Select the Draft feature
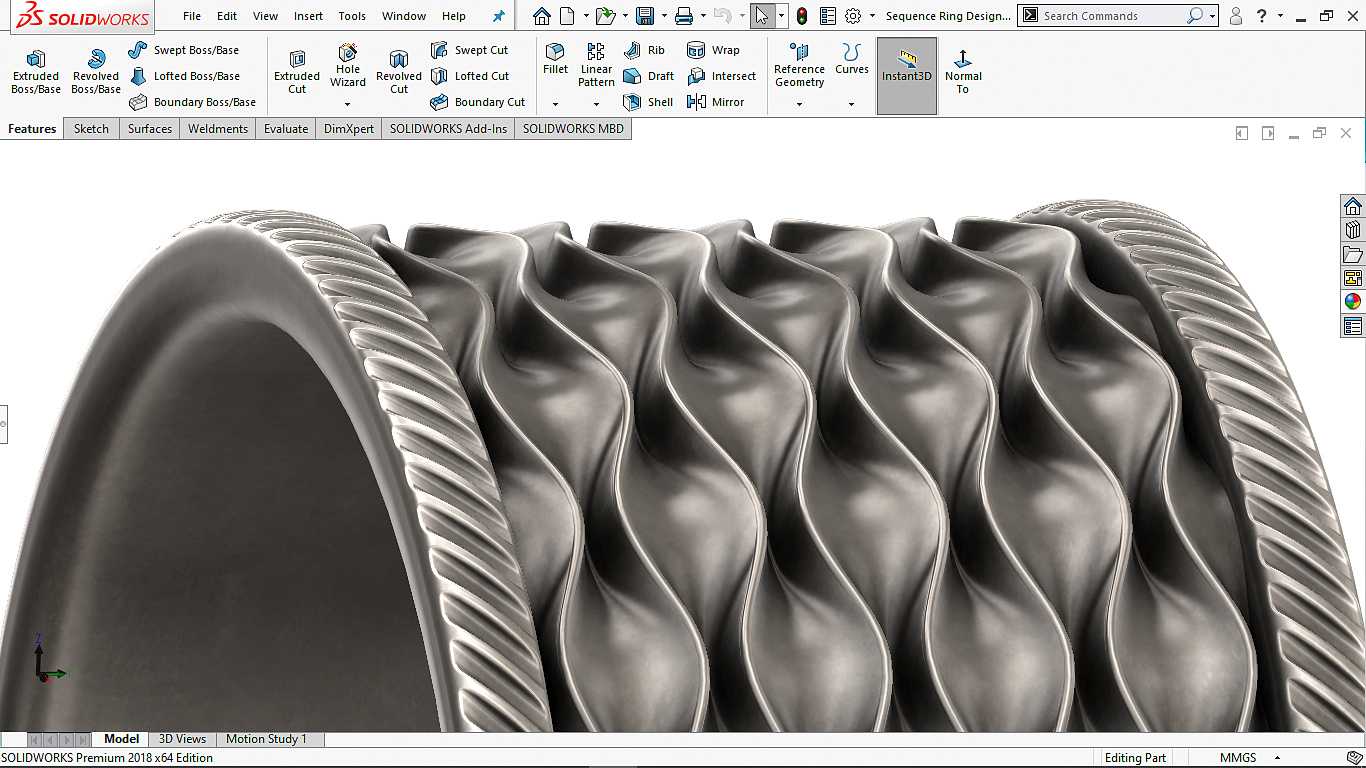Image resolution: width=1366 pixels, height=768 pixels. pos(648,76)
